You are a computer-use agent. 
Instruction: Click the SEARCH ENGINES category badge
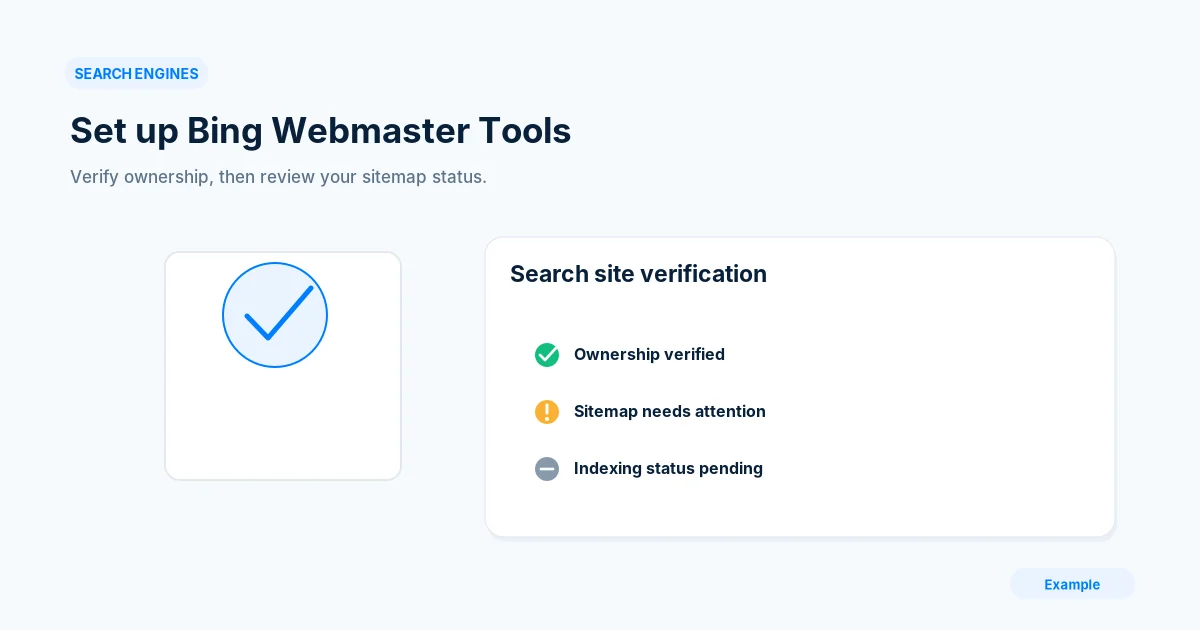coord(136,73)
